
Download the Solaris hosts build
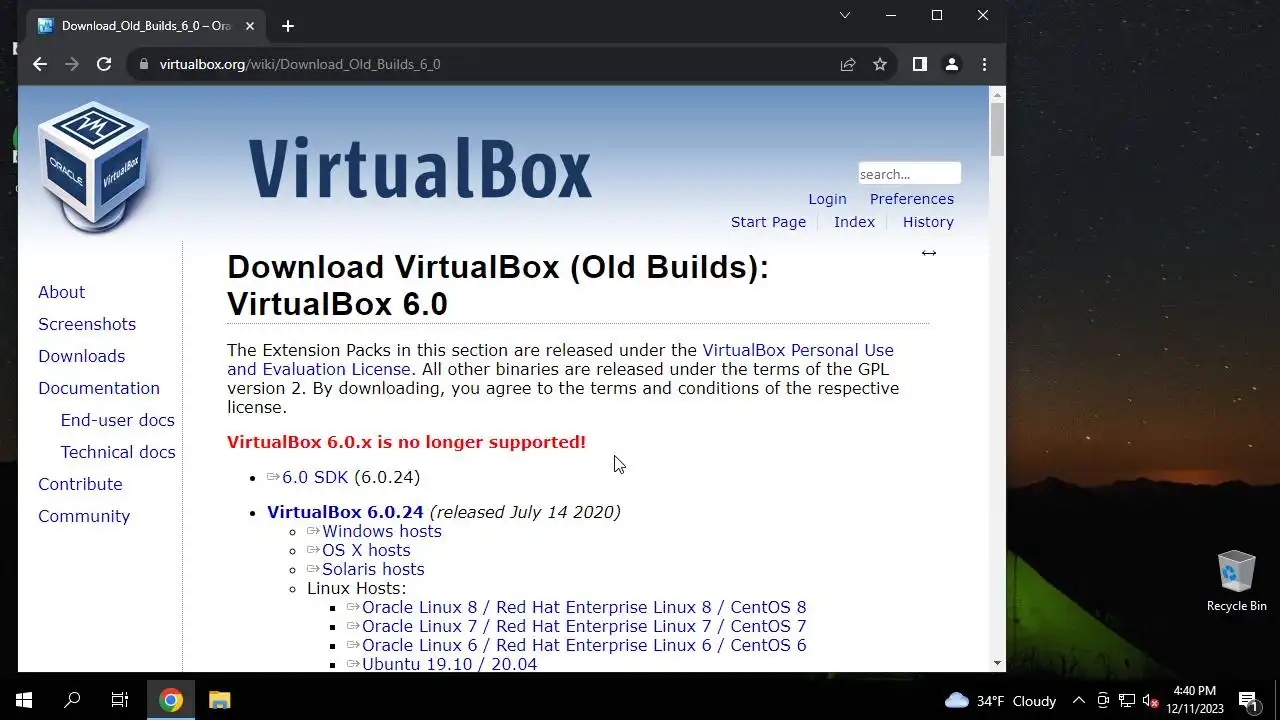click(373, 569)
